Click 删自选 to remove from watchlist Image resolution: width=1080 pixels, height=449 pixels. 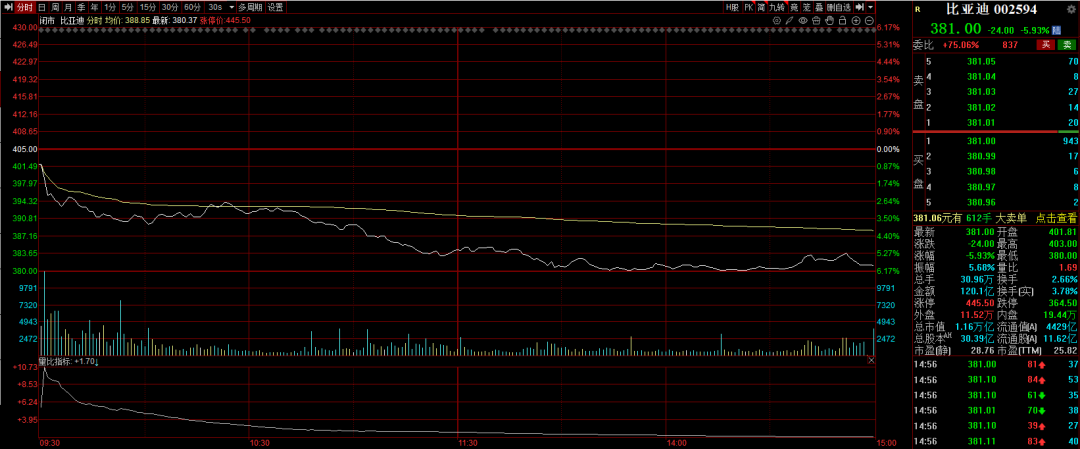tap(839, 7)
